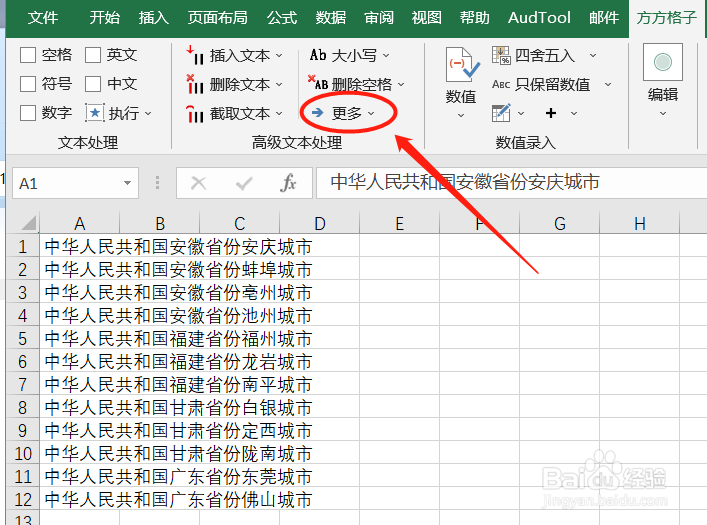Switch to the 数据 ribbon tab
The height and width of the screenshot is (525, 707).
point(331,18)
